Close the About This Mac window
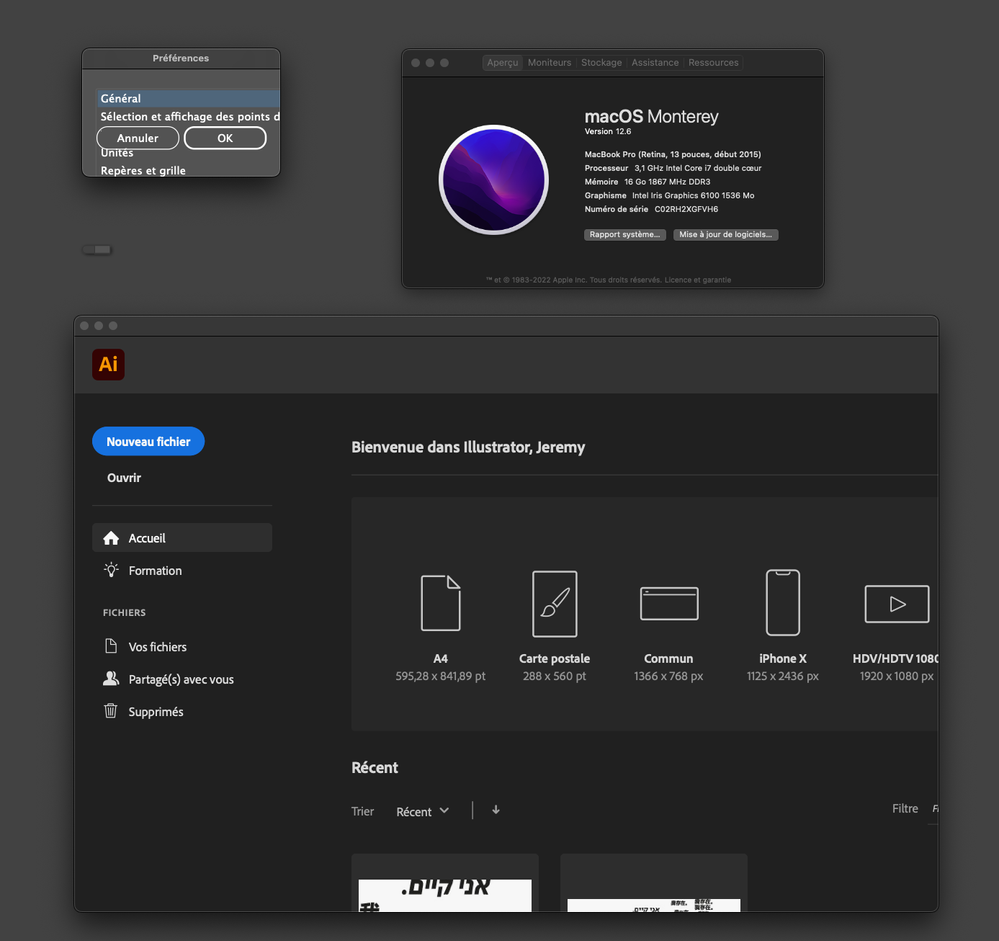 415,63
